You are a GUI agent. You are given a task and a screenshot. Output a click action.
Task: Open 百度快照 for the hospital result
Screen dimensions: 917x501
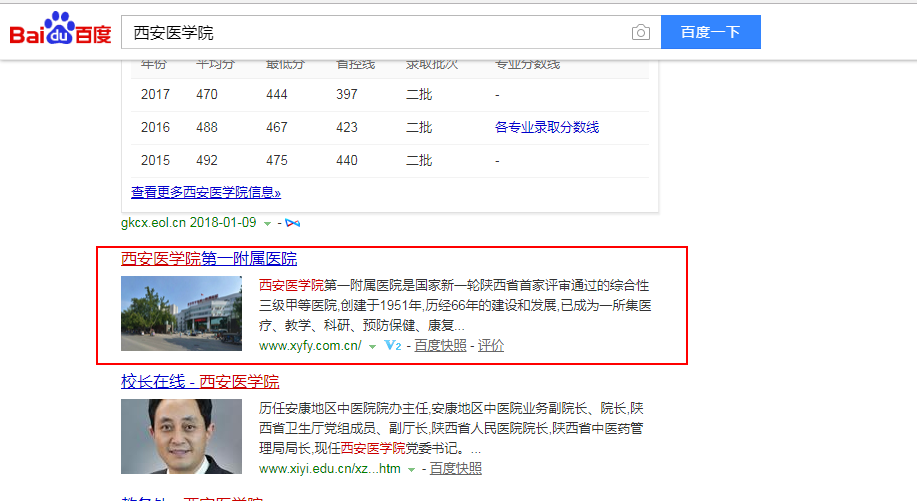tap(440, 346)
